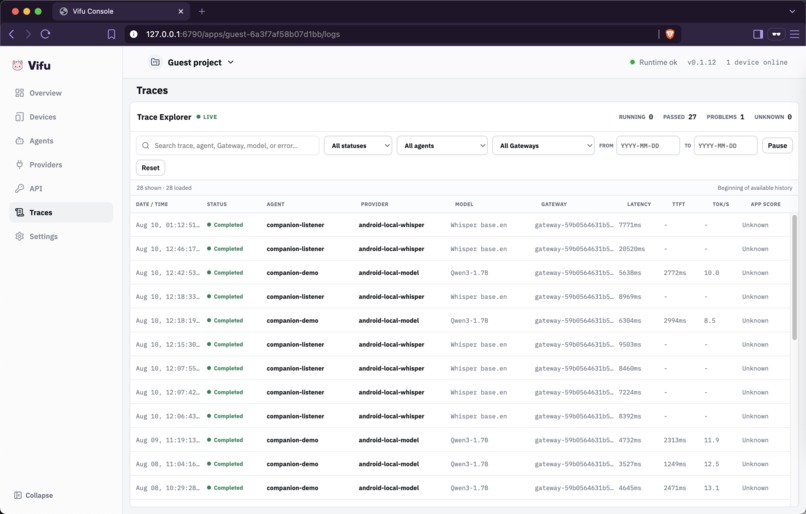Screen dimensions: 806x514
Task: Click the Collapse label in the sidebar
Action: [x=39, y=495]
